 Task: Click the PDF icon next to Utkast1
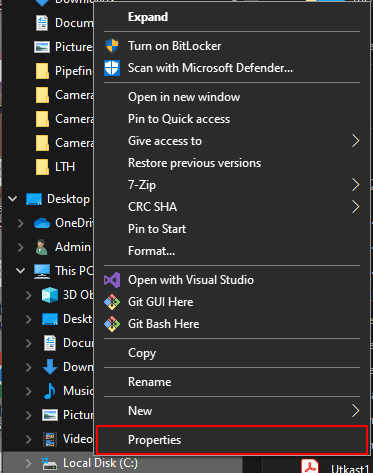(310, 466)
